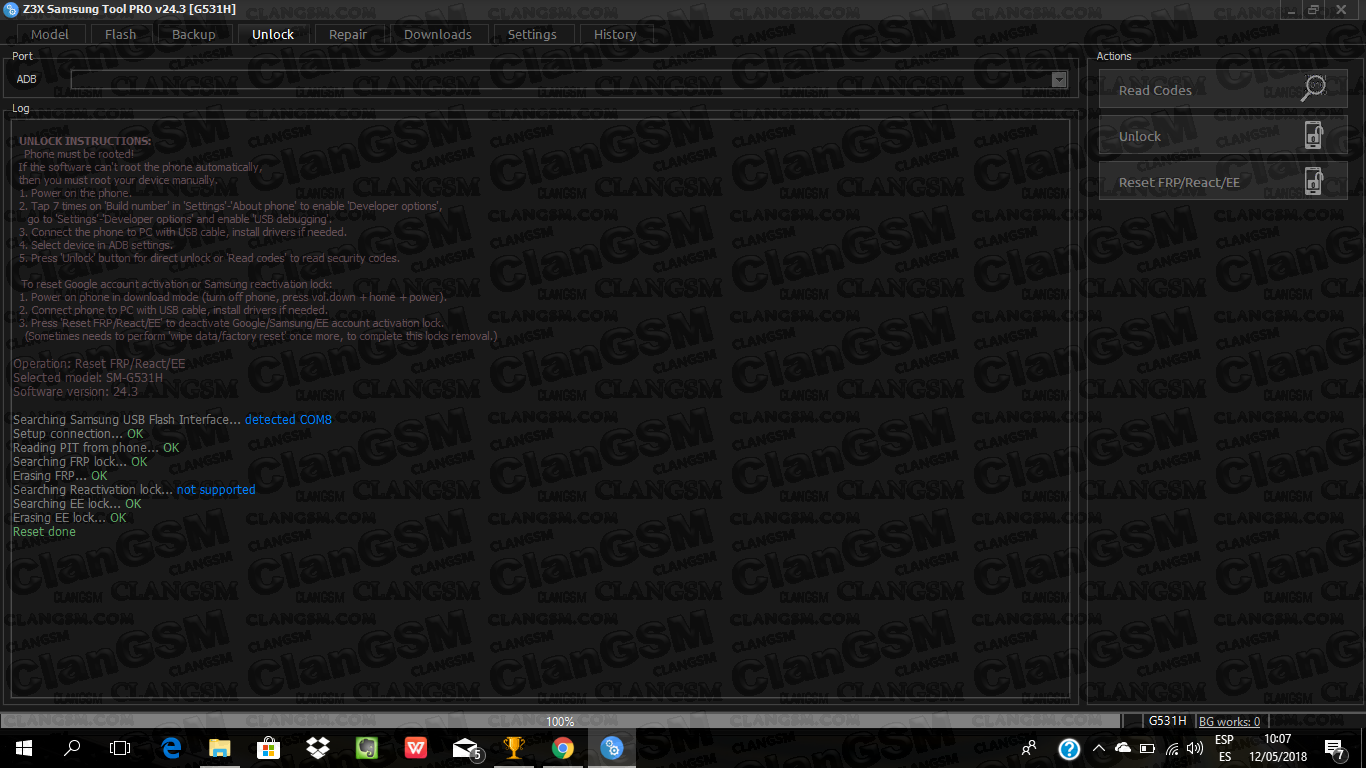Launch WPS Office from the taskbar

click(x=416, y=748)
